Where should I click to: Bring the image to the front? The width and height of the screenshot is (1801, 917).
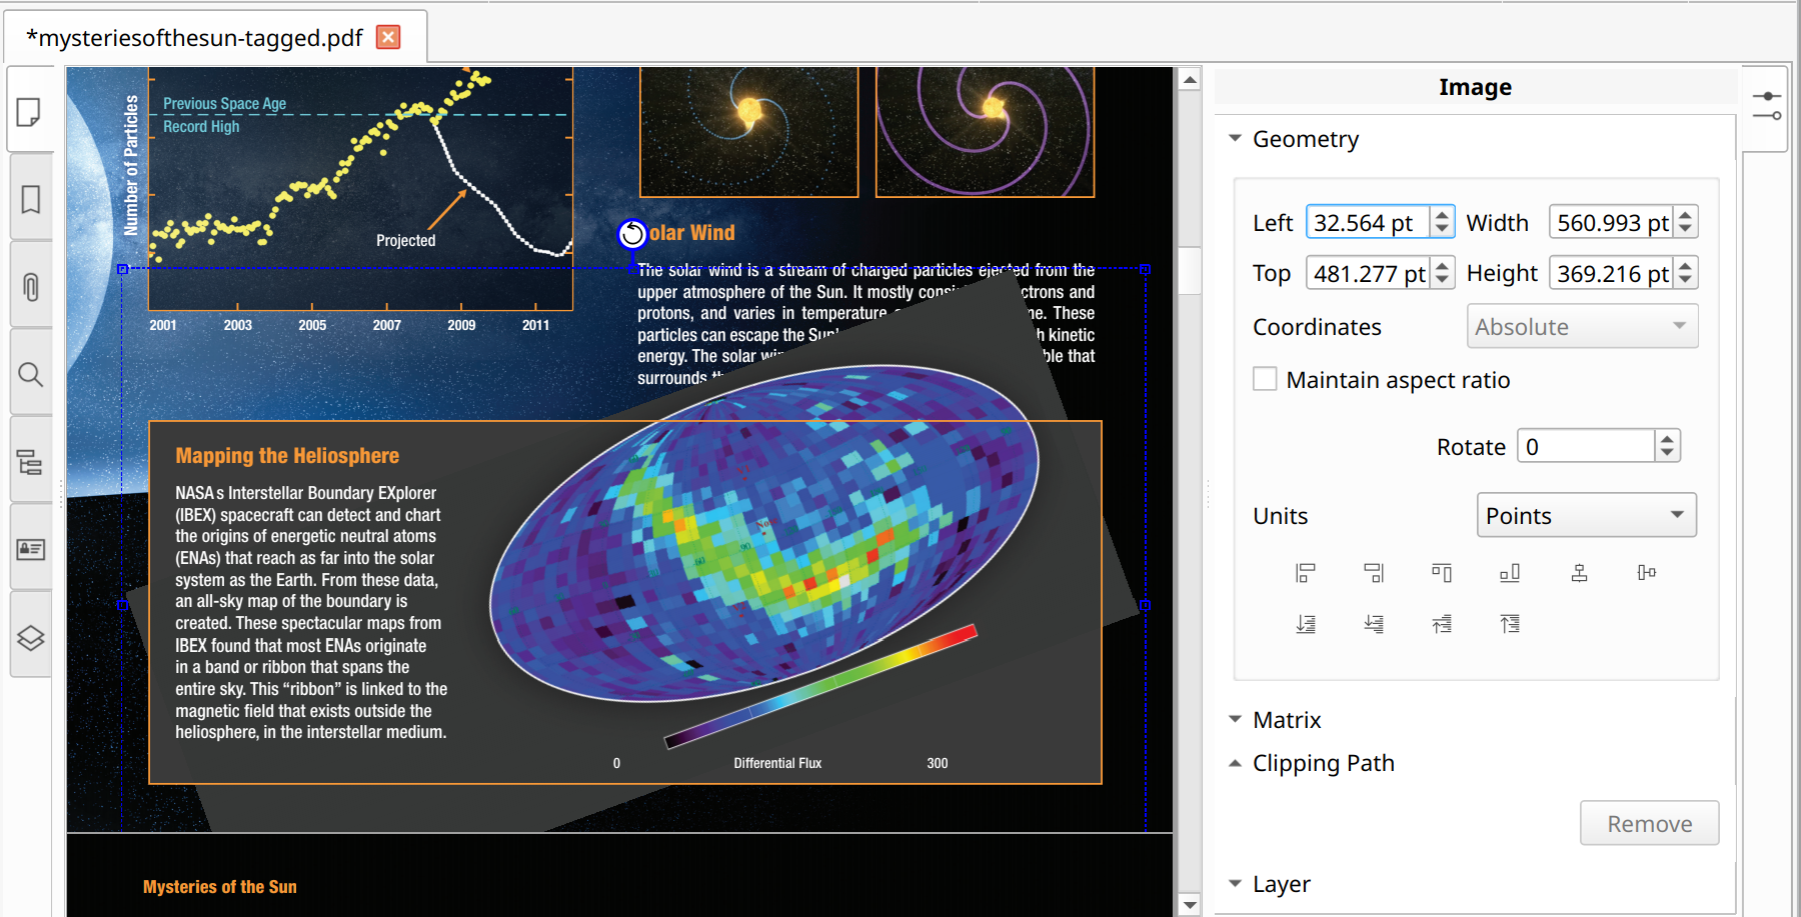1510,624
